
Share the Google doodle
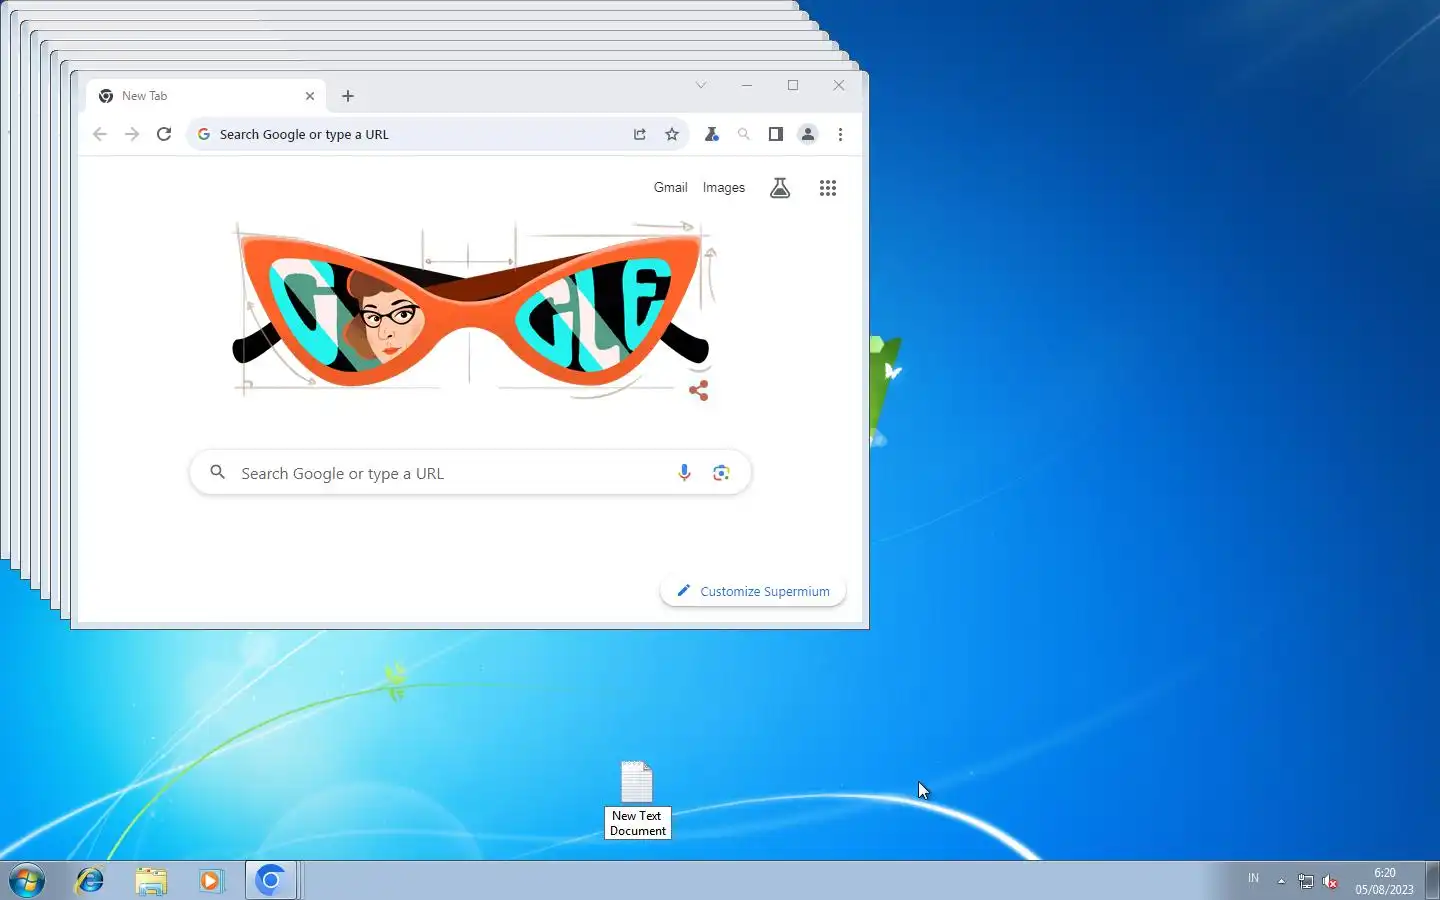click(699, 390)
